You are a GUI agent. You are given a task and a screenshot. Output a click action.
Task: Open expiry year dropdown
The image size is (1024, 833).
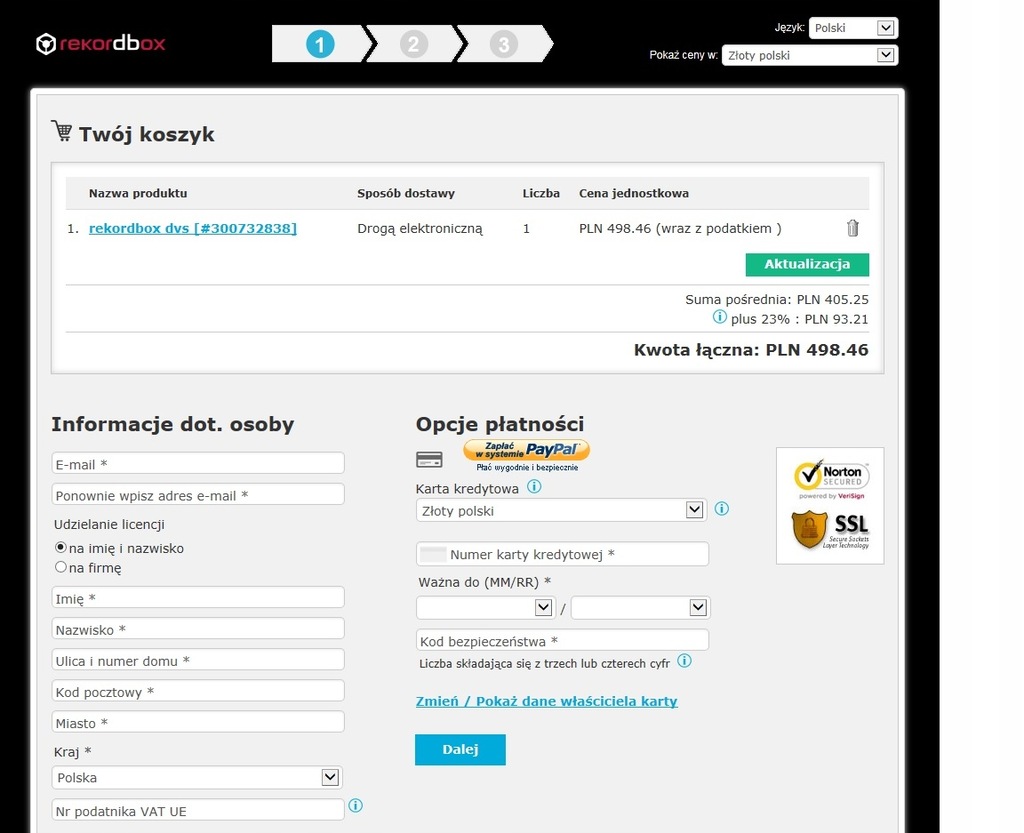click(x=641, y=608)
